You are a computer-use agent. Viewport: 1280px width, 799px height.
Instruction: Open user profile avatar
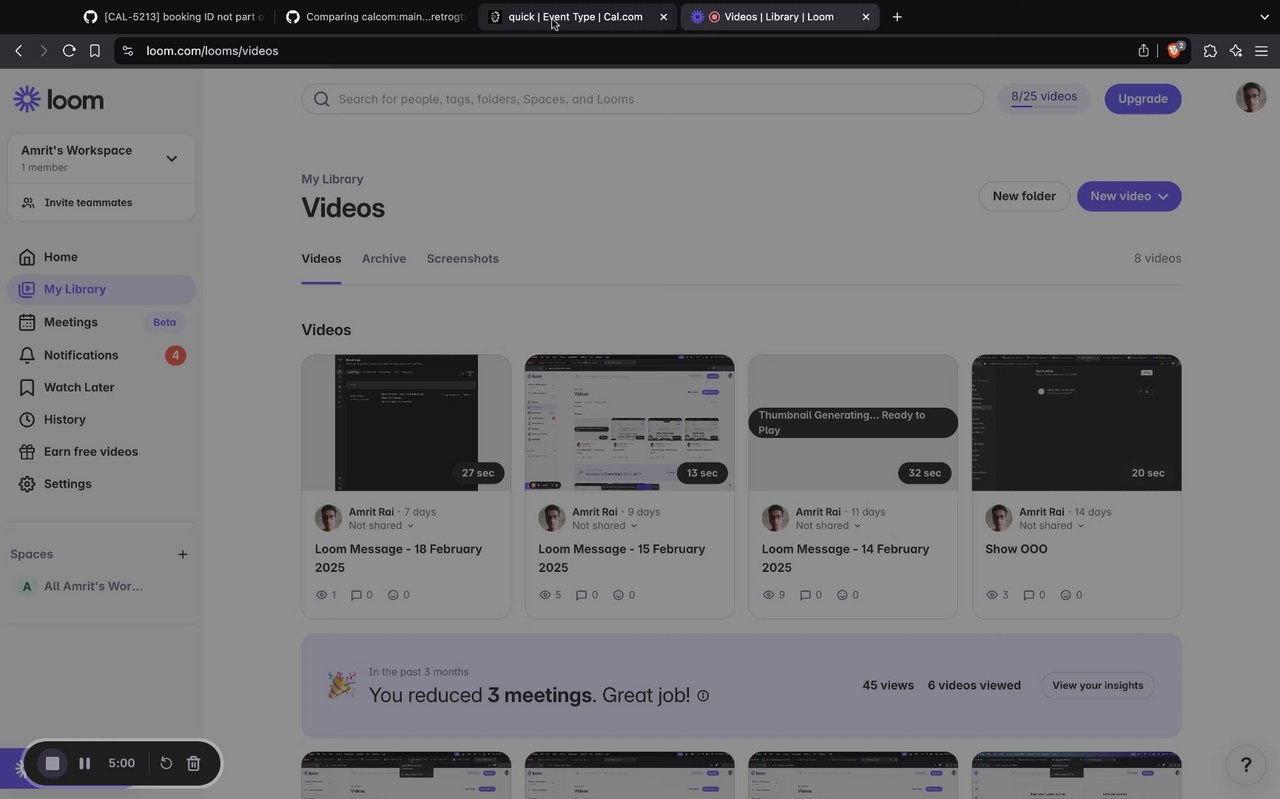click(x=1251, y=97)
